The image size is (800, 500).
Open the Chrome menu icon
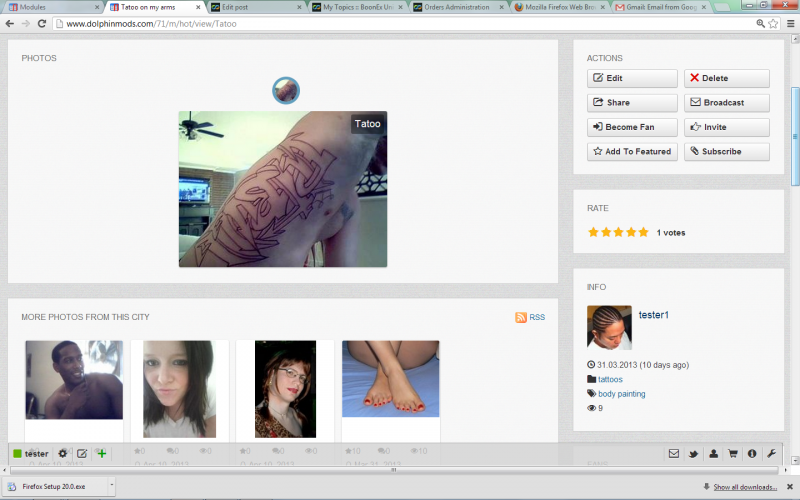pos(790,23)
